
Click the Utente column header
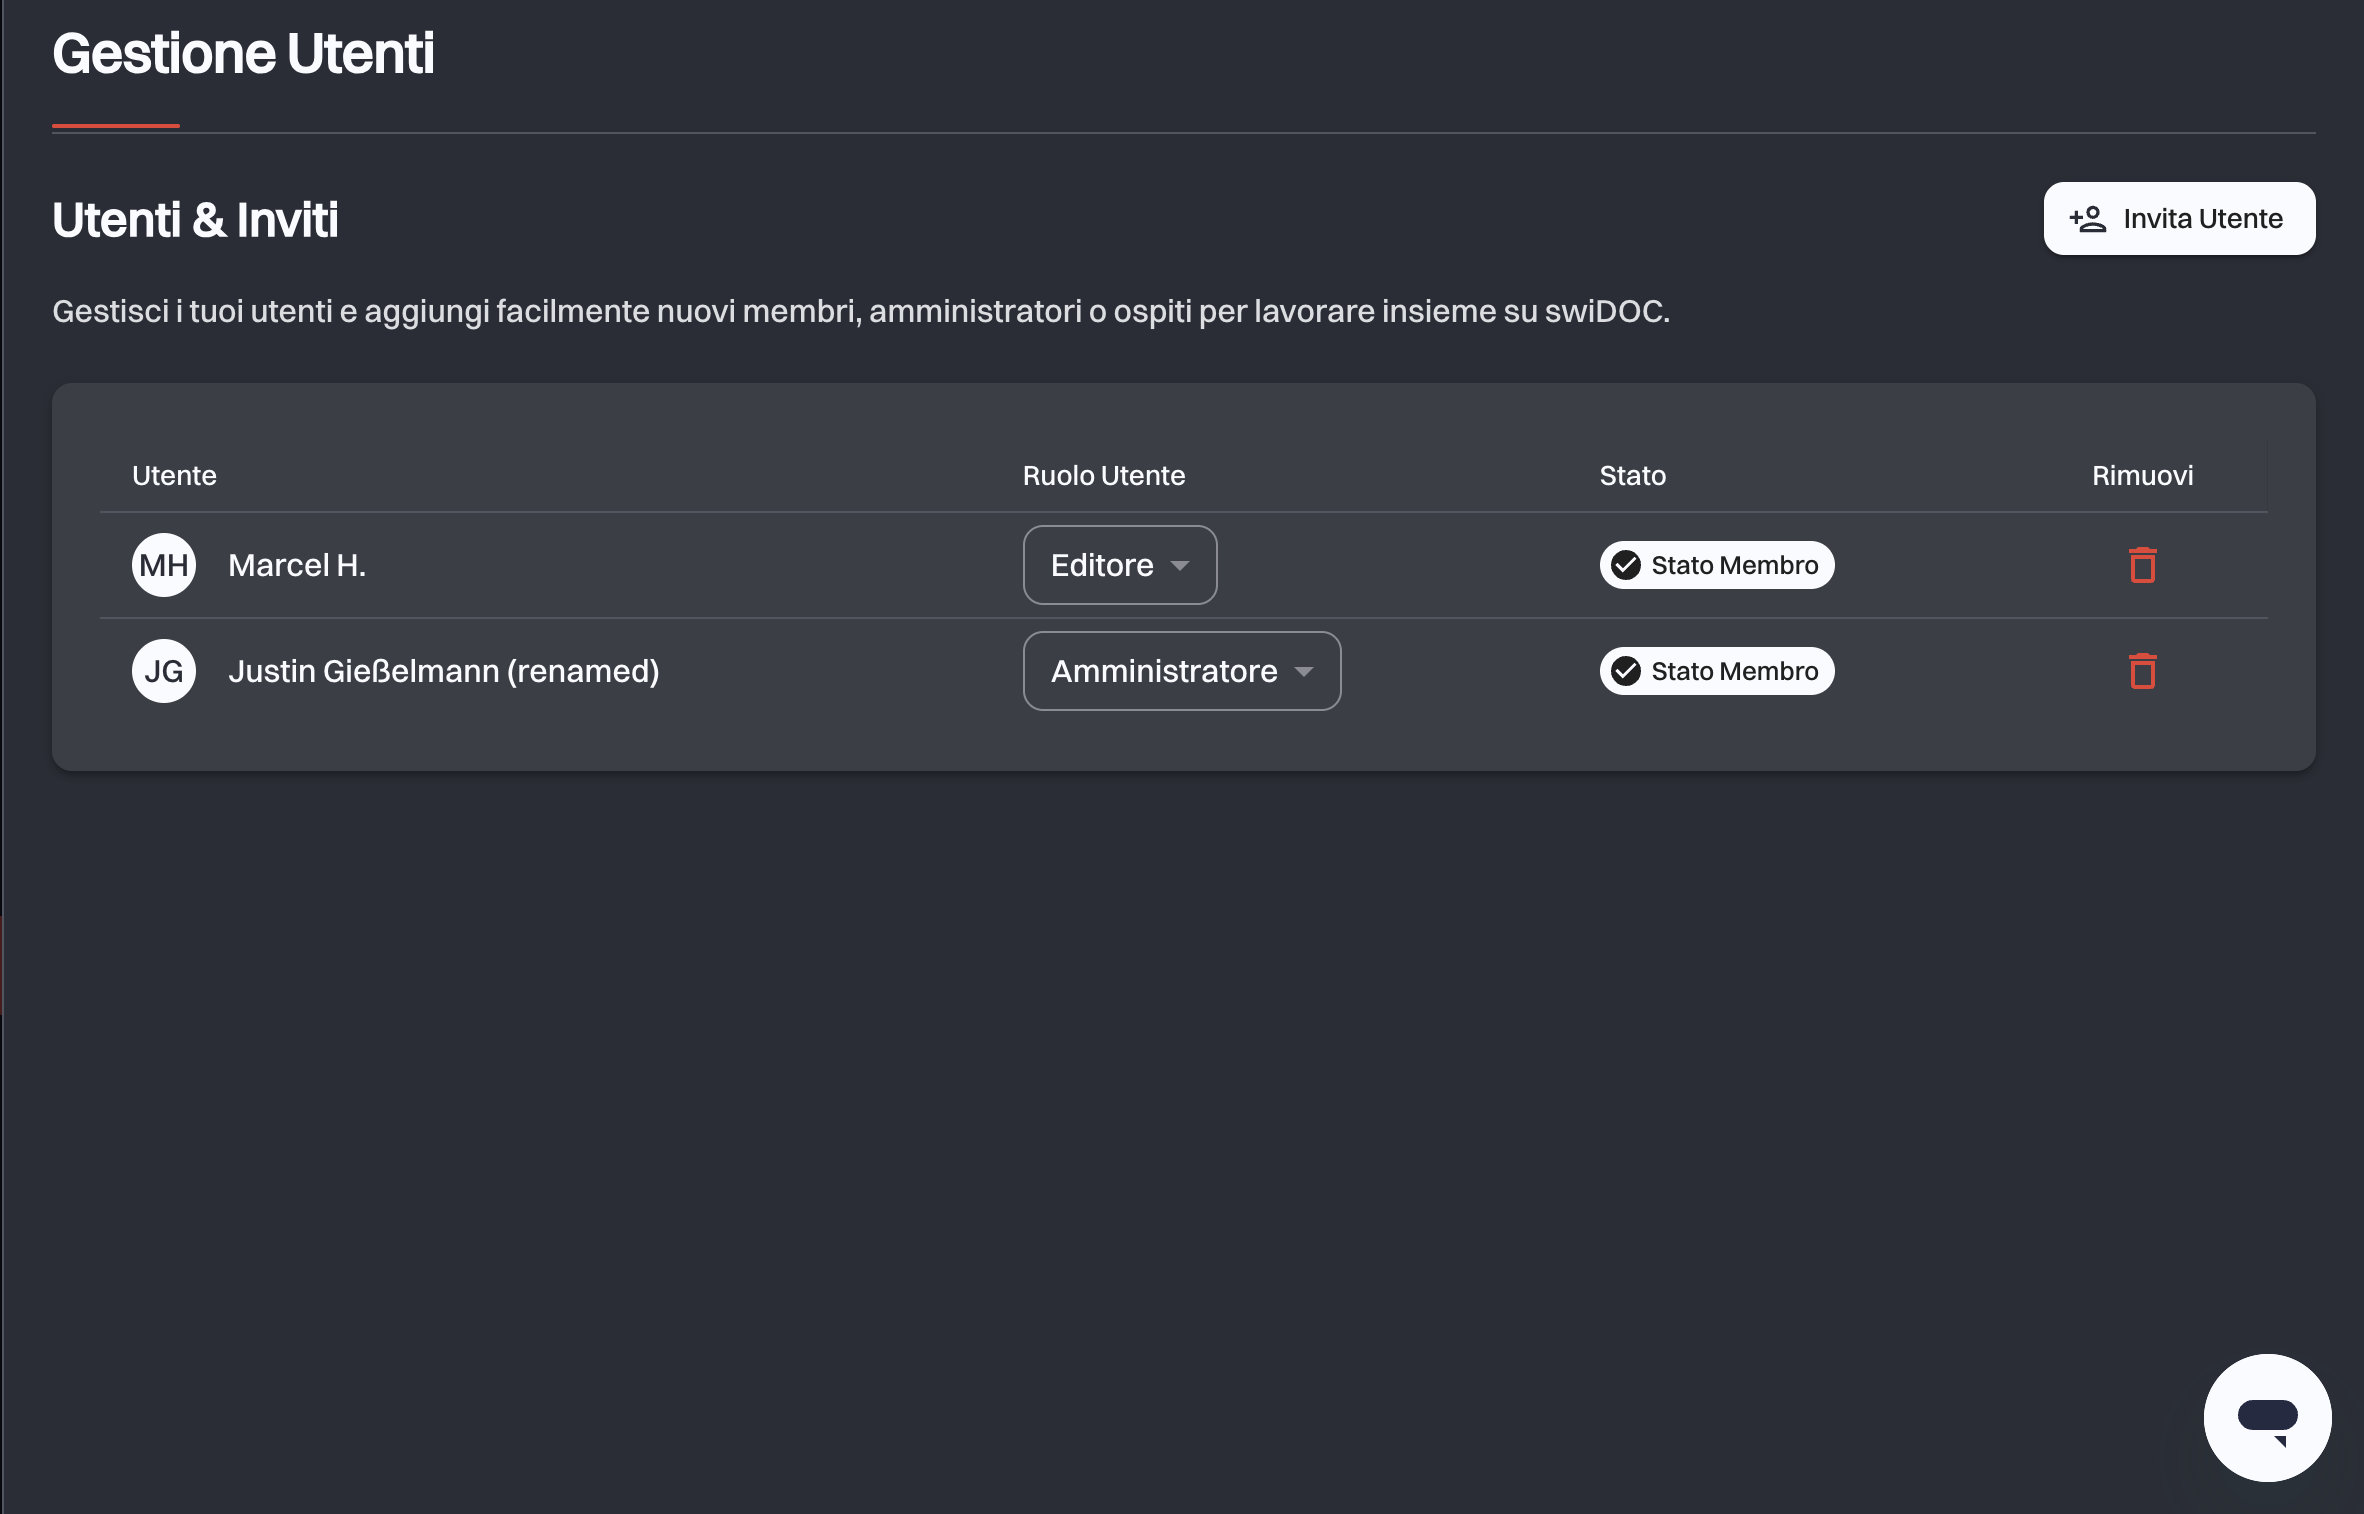coord(174,475)
